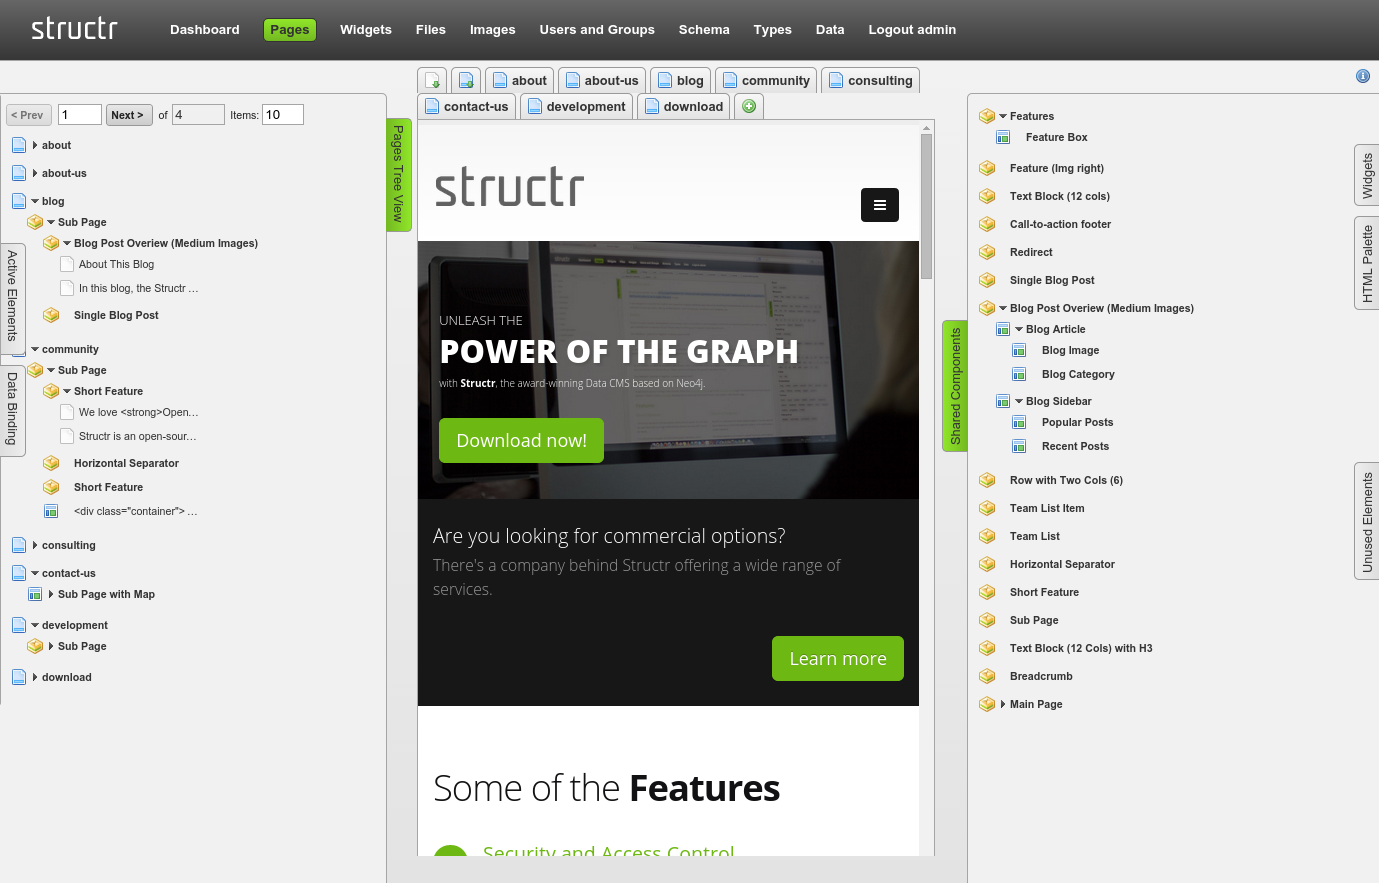1379x883 pixels.
Task: Click the Learn more button
Action: 838,658
